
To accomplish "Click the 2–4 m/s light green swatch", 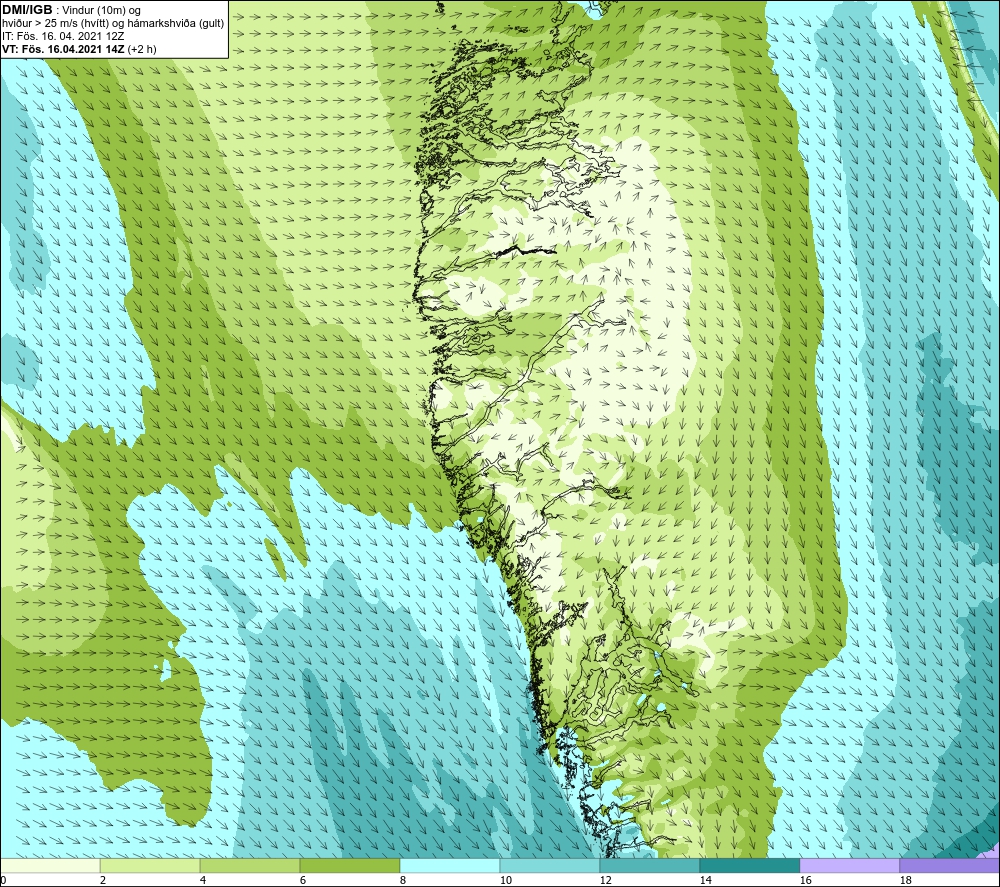I will pos(150,866).
